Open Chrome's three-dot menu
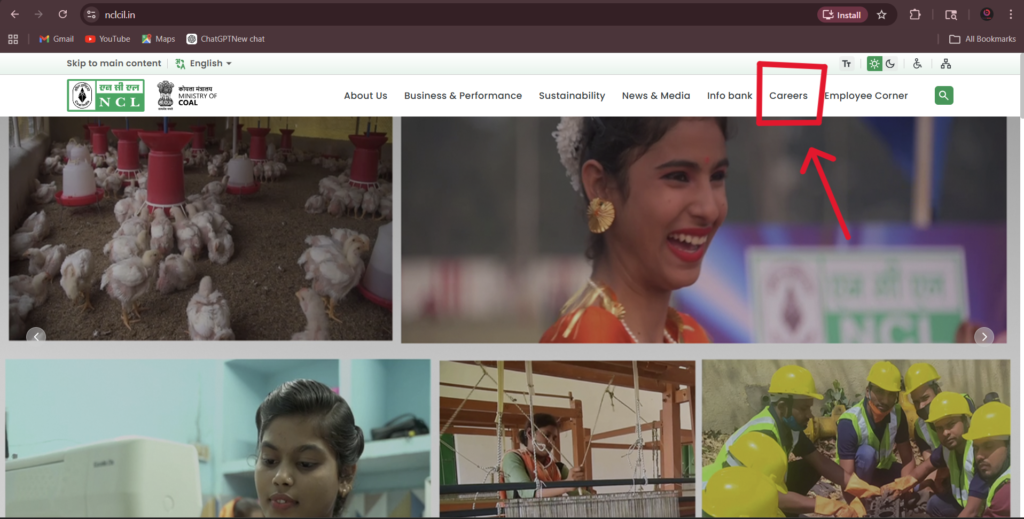Image resolution: width=1024 pixels, height=519 pixels. [1012, 15]
